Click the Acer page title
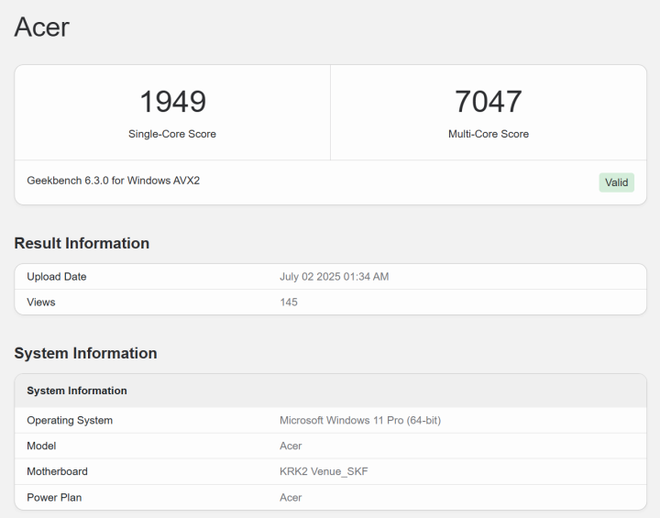Screen dimensions: 660x518 pos(42,27)
